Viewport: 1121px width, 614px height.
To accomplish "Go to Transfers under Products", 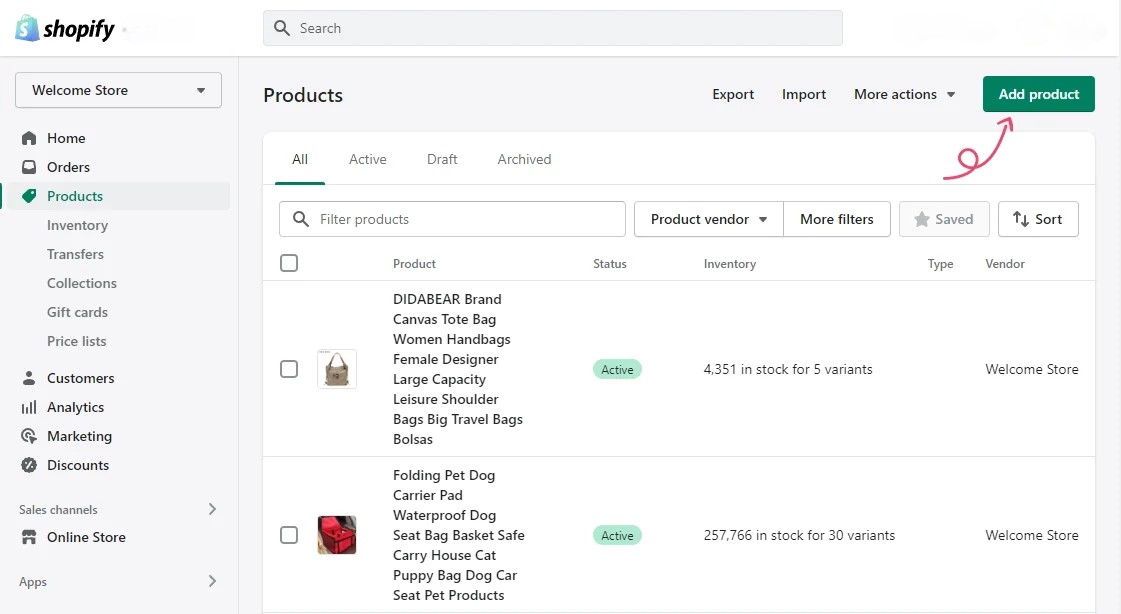I will 75,254.
